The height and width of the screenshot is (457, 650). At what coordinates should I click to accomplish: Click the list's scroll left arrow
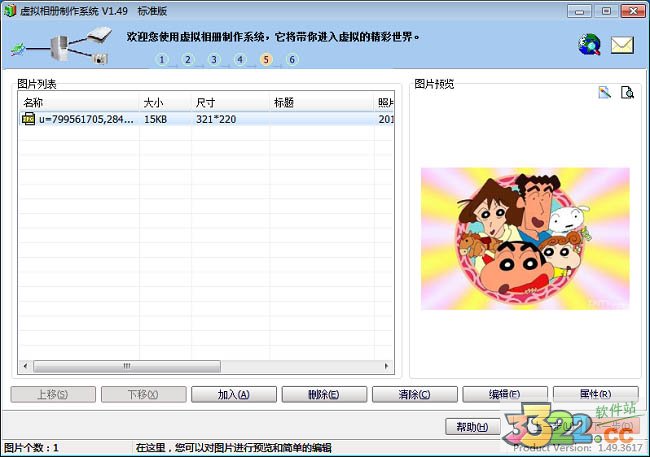[26, 366]
